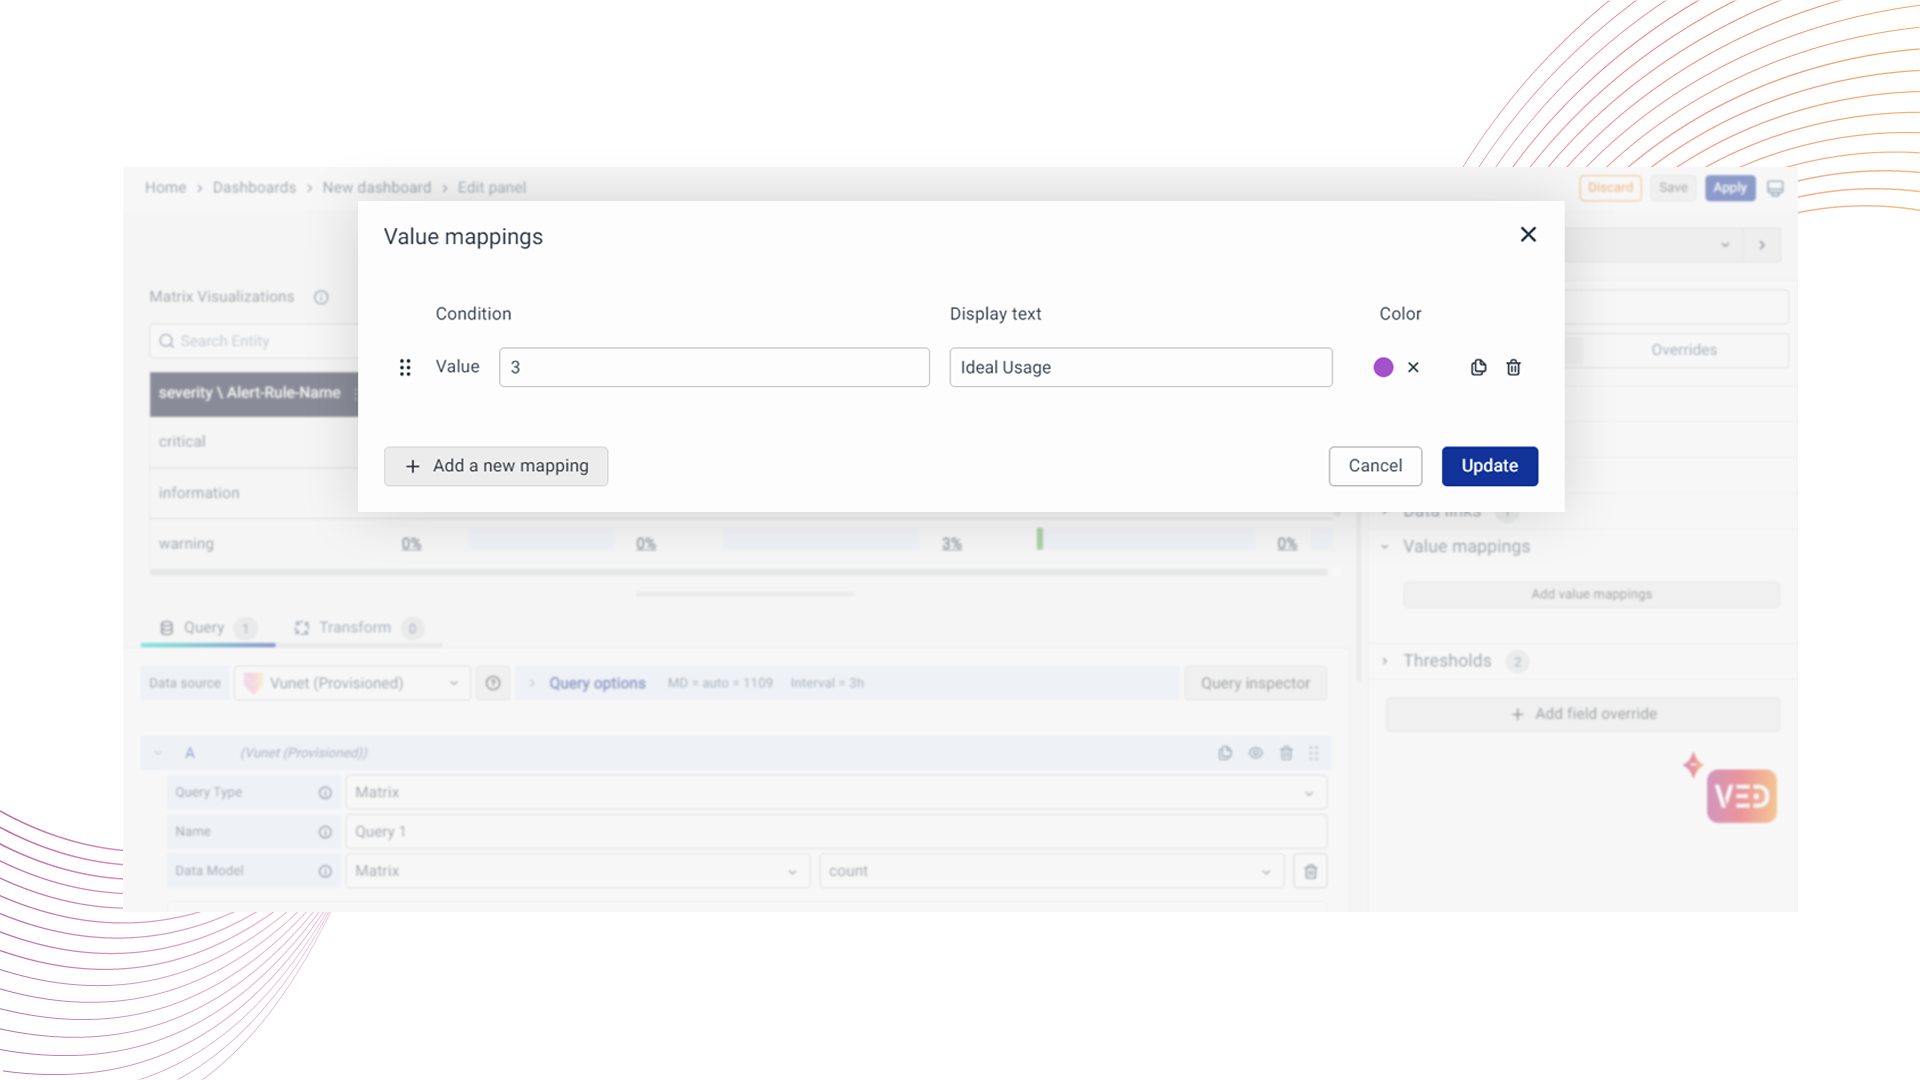1920x1080 pixels.
Task: Duplicate query A with copy icon
Action: [1225, 753]
